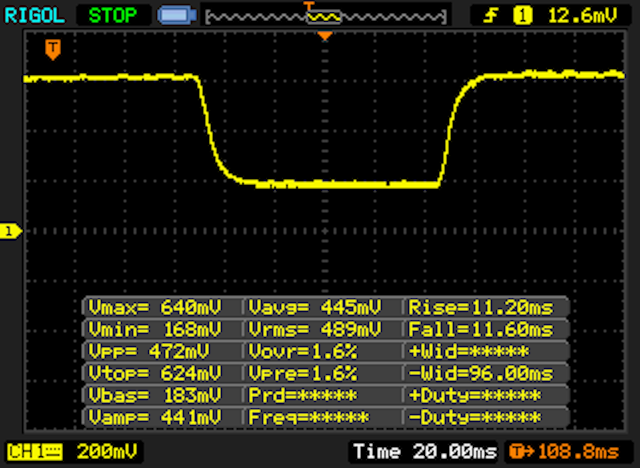Click the STOP run status indicator

click(x=113, y=16)
